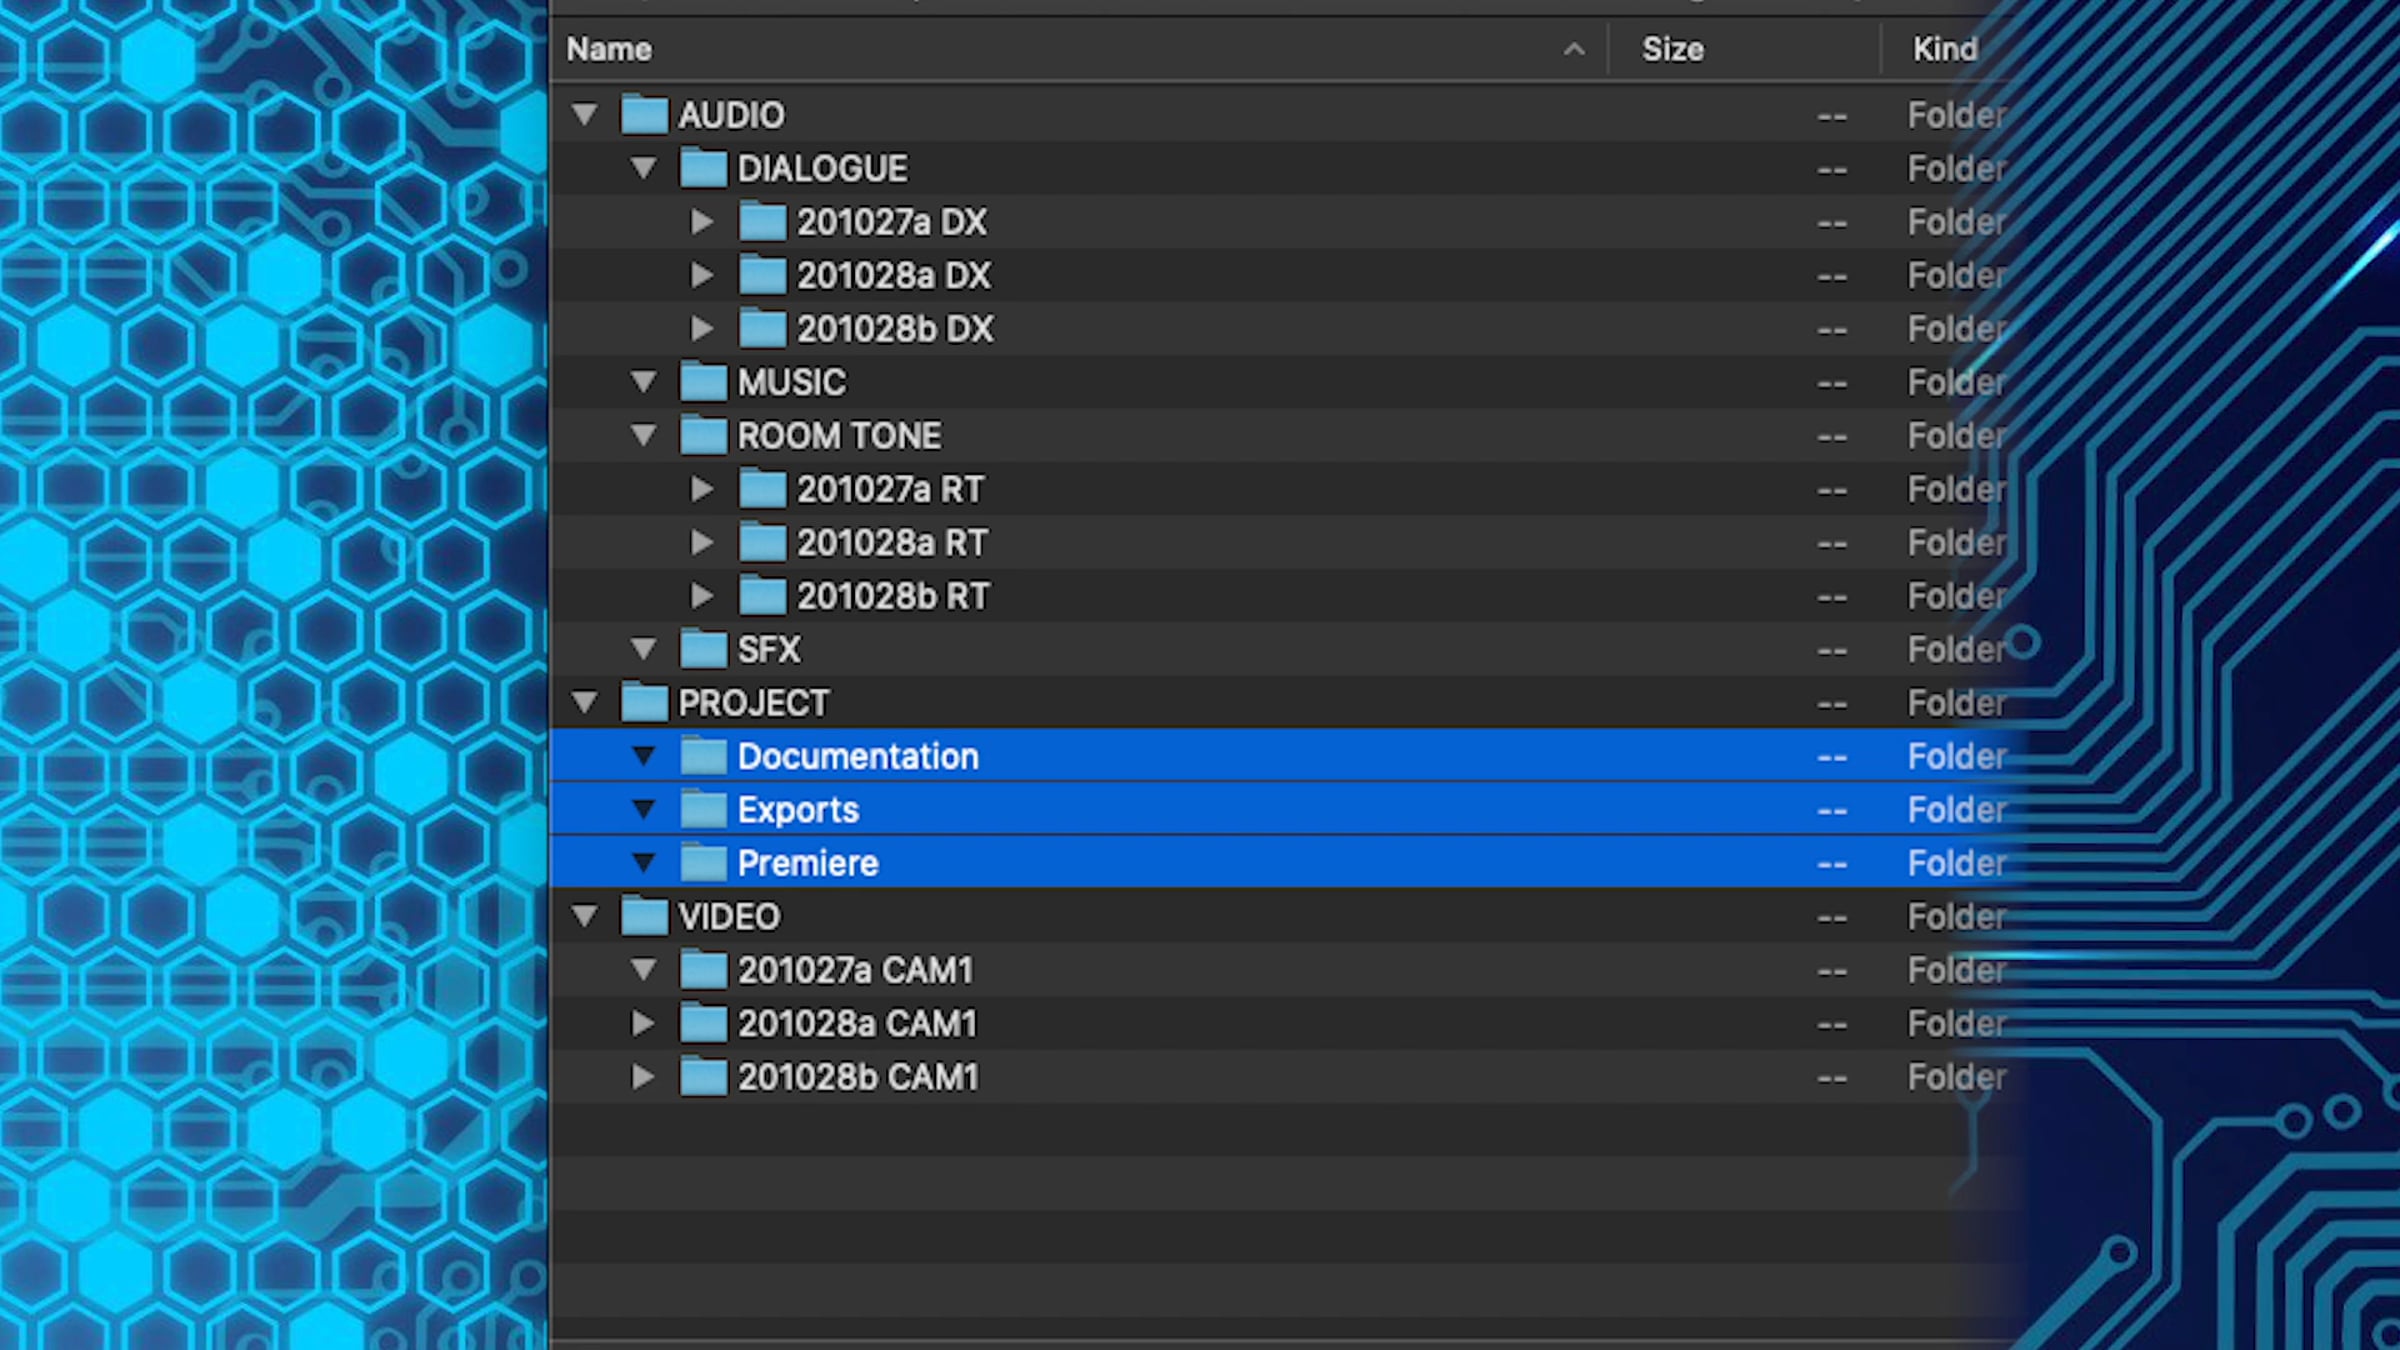Viewport: 2400px width, 1350px height.
Task: Select the 201027a DX folder name
Action: [892, 222]
